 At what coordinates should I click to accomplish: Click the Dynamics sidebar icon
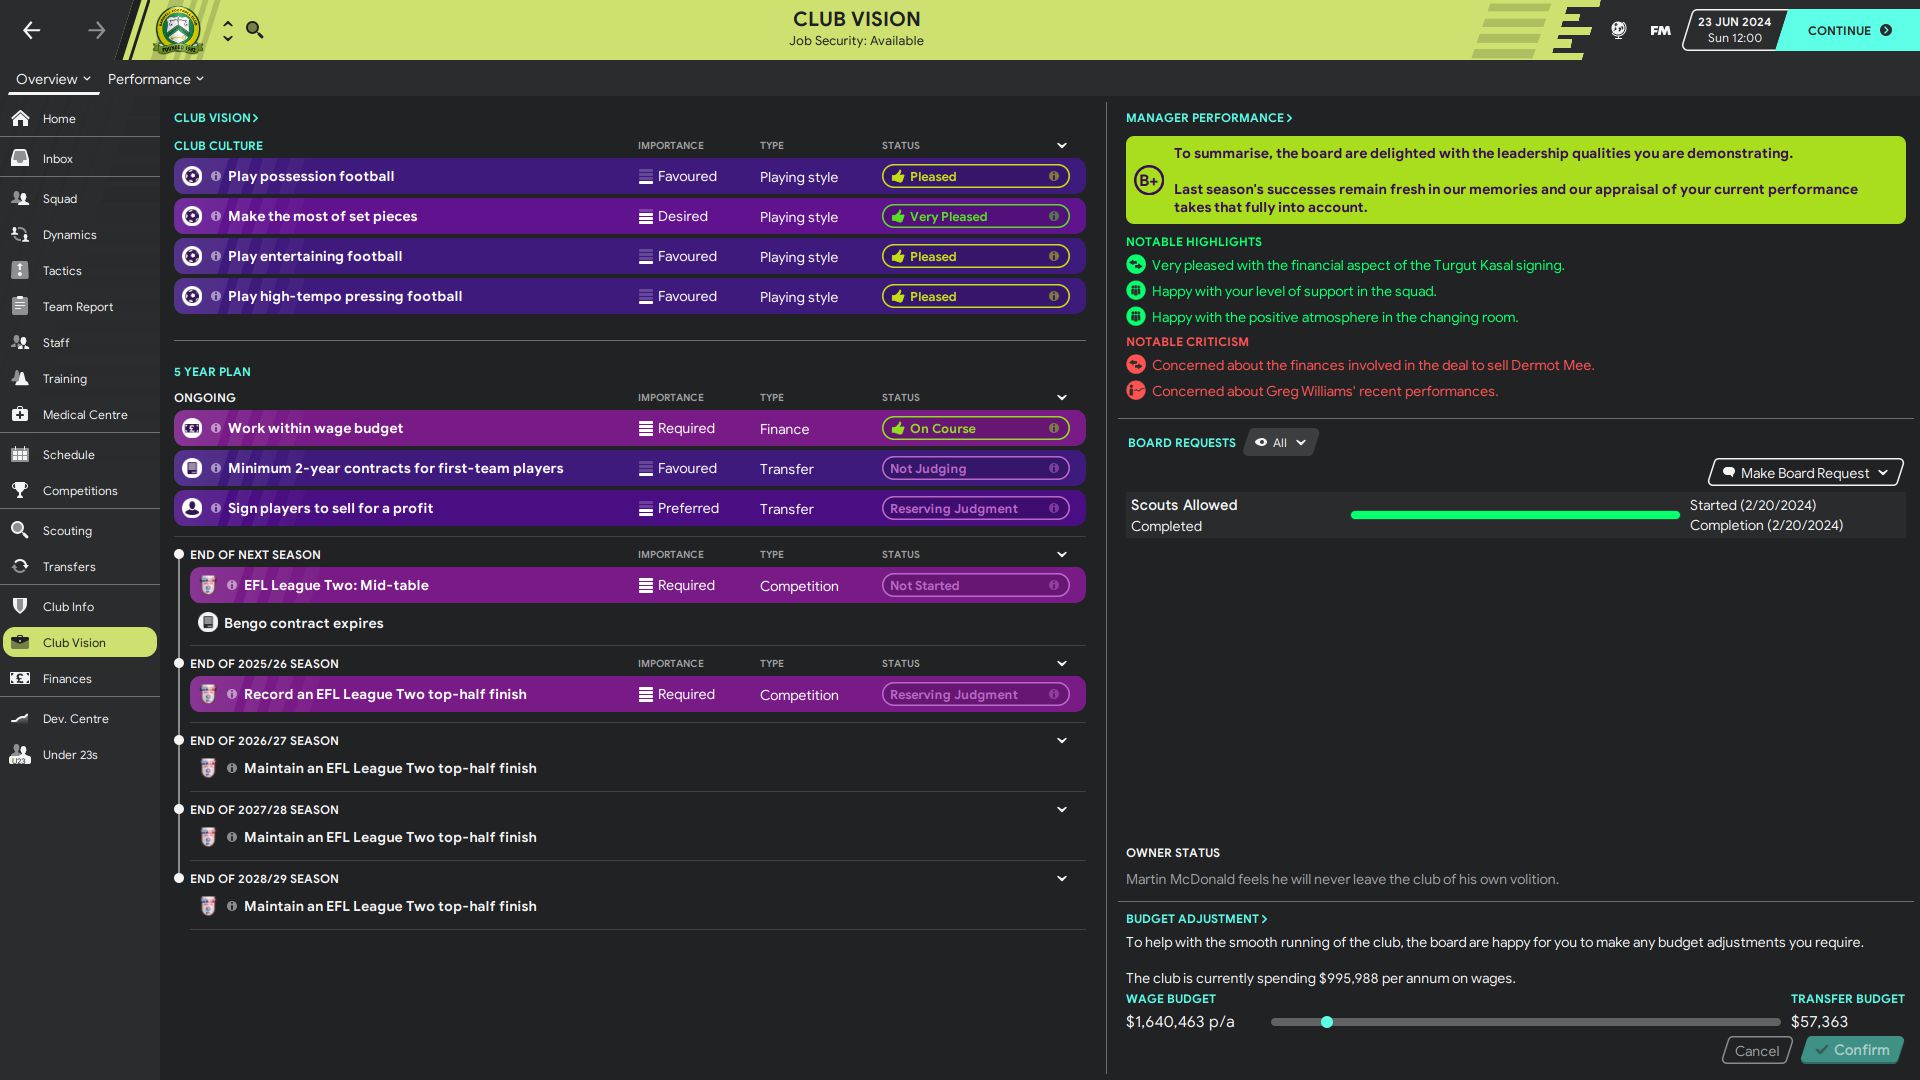click(20, 234)
